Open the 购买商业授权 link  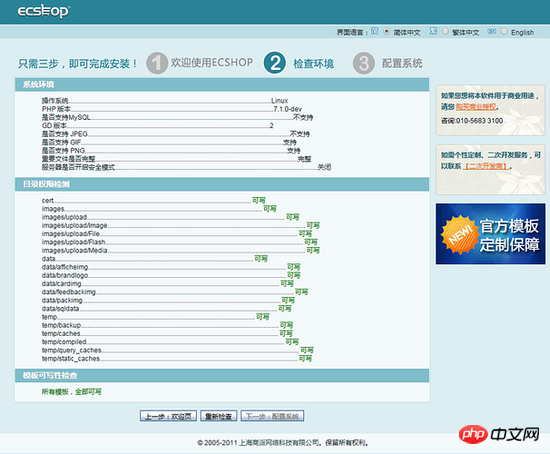click(x=476, y=107)
